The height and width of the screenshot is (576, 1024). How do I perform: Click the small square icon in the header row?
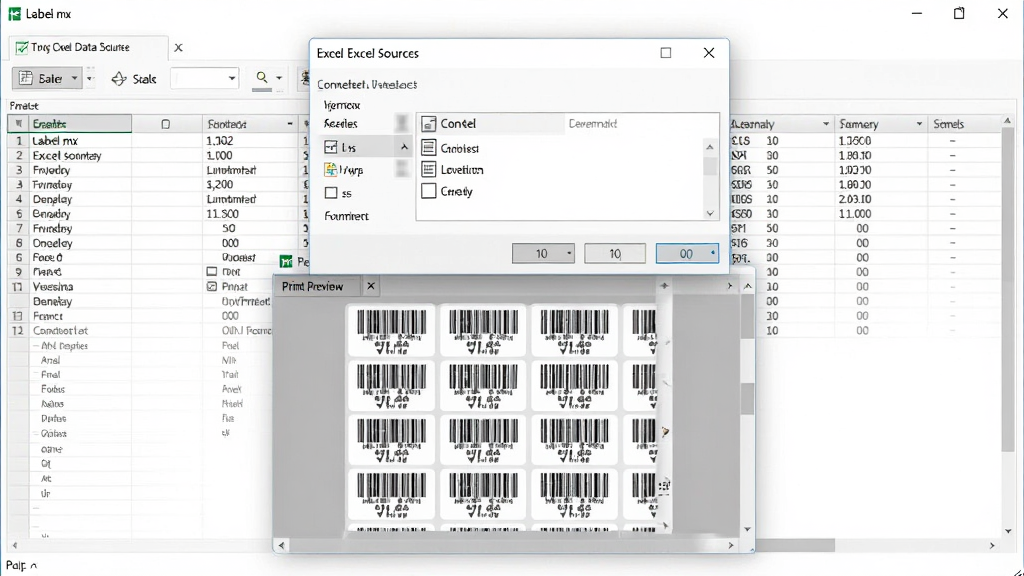coord(166,124)
